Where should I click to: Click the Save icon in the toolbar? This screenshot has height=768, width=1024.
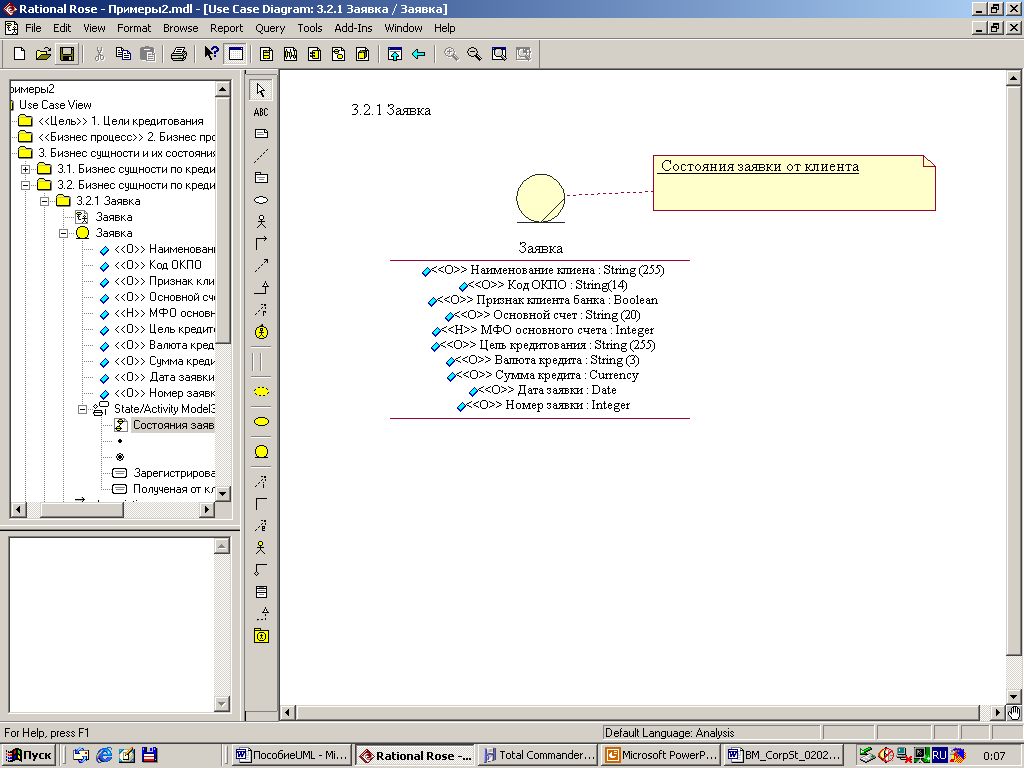pyautogui.click(x=67, y=54)
